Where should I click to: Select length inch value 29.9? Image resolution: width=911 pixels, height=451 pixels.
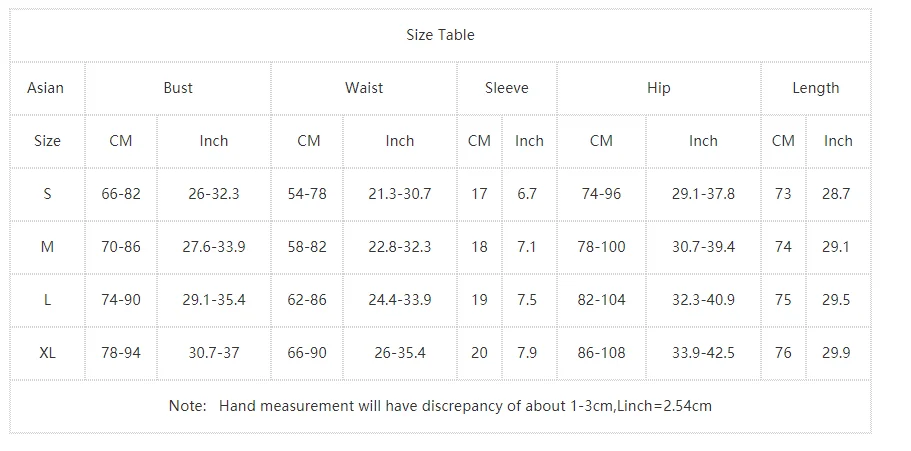(x=836, y=353)
